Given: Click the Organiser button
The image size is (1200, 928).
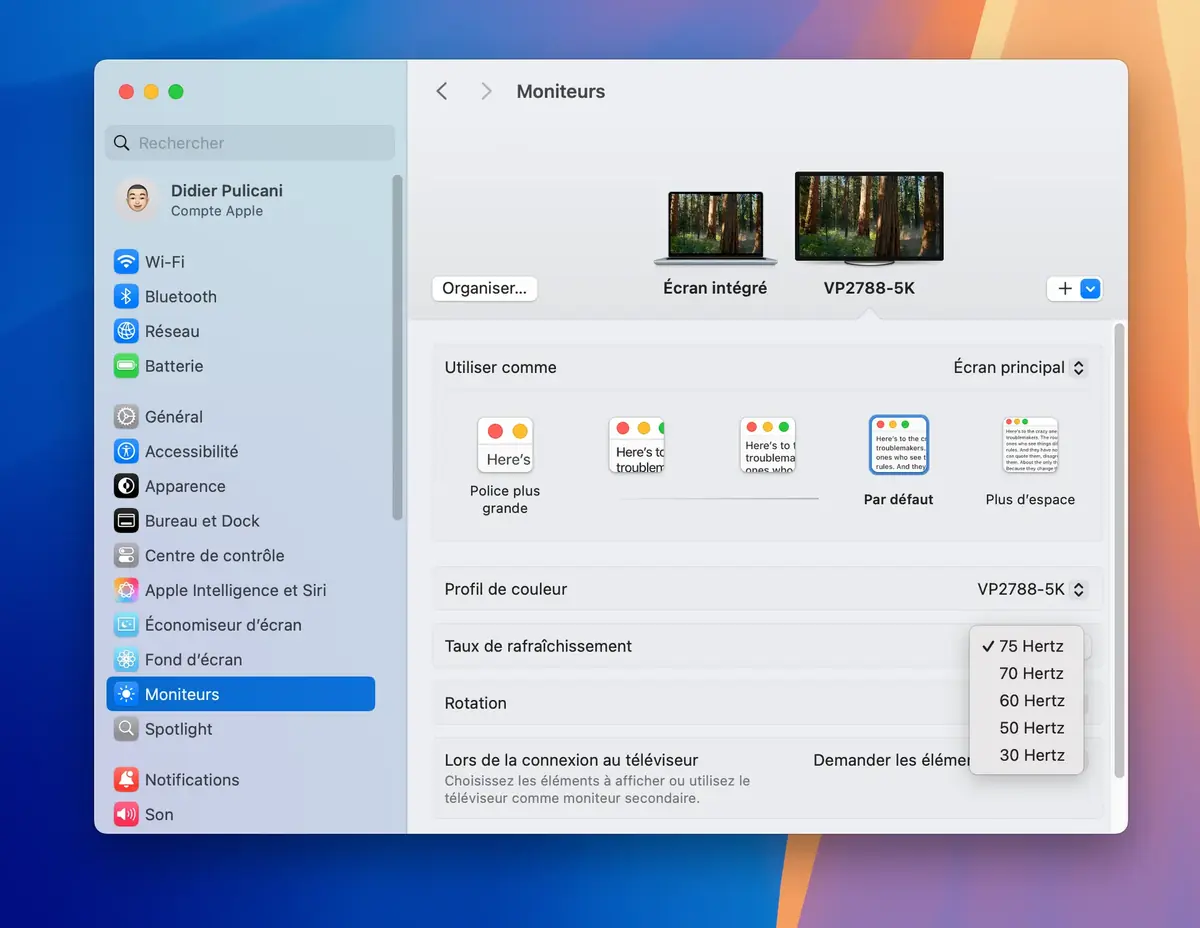Looking at the screenshot, I should [x=484, y=288].
